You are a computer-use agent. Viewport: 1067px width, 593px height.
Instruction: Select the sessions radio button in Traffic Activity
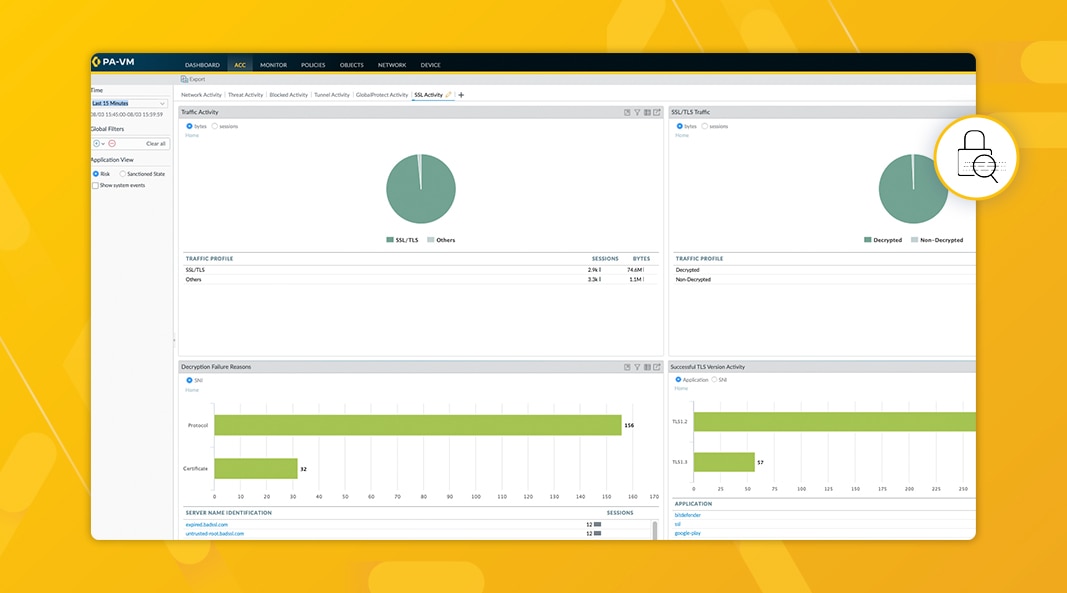tap(215, 126)
